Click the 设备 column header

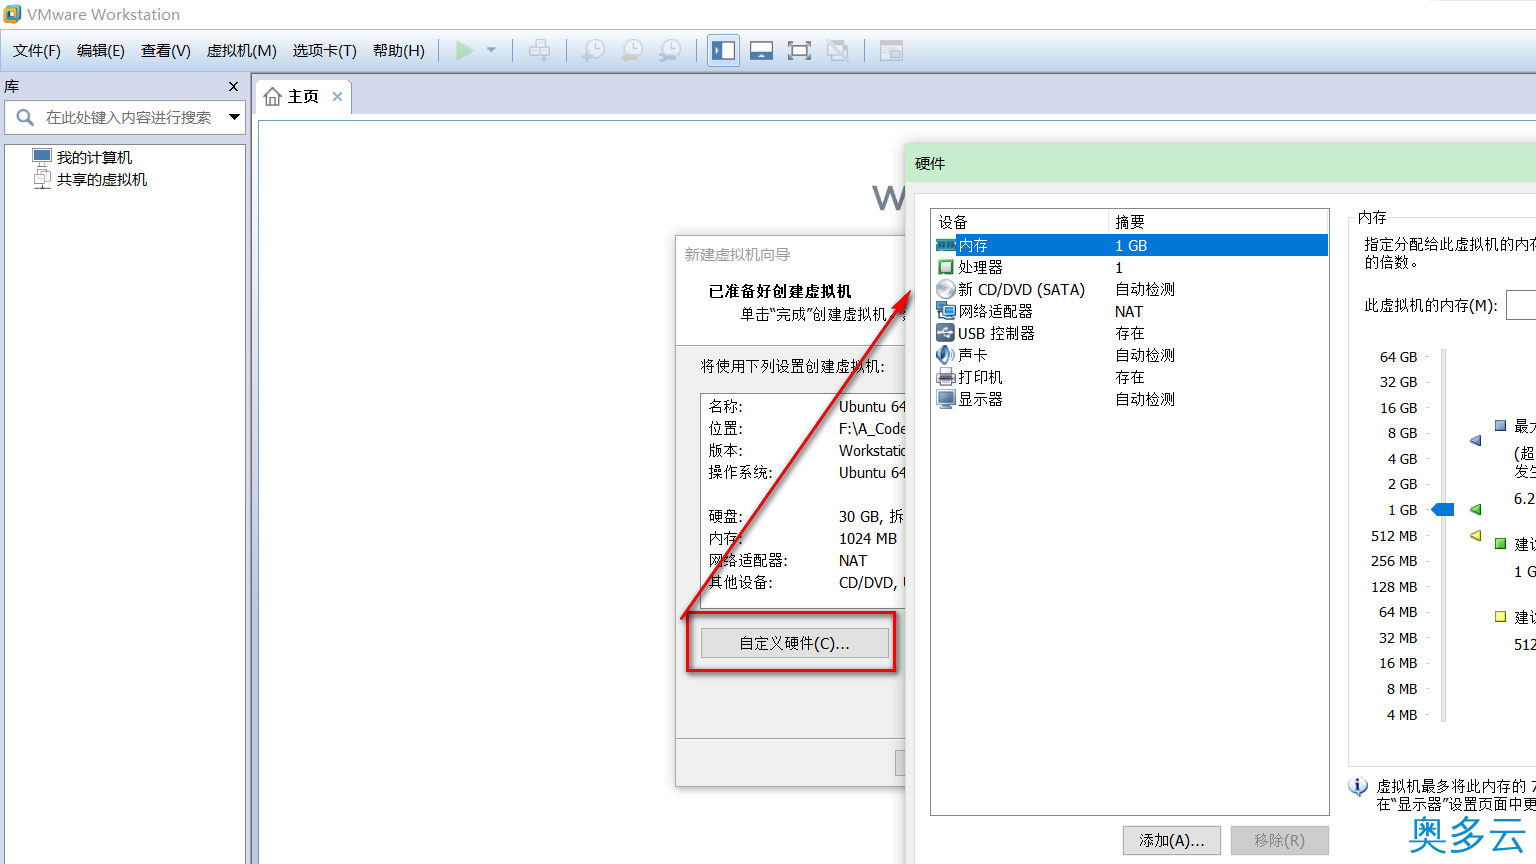point(1020,222)
